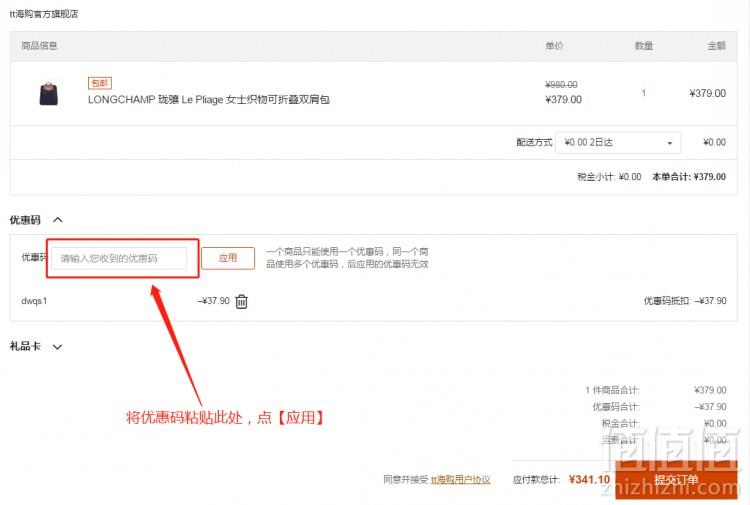Click the 包邮 free-shipping tag
Viewport: 750px width, 505px height.
coord(99,83)
